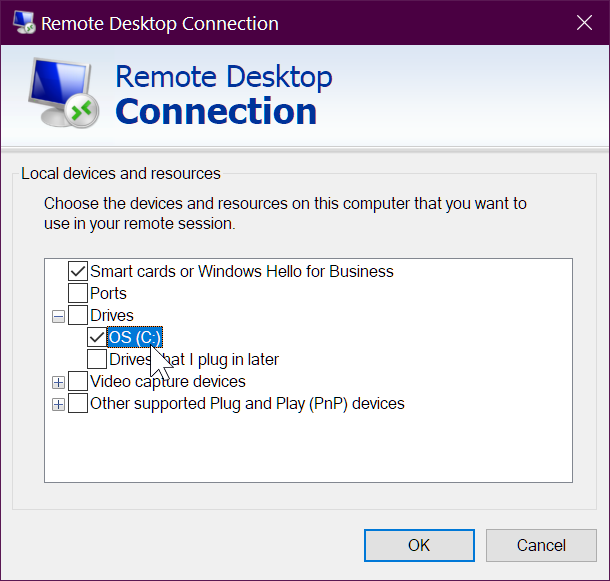Check Other supported Plug and Play devices
Viewport: 610px width, 581px height.
pos(78,403)
